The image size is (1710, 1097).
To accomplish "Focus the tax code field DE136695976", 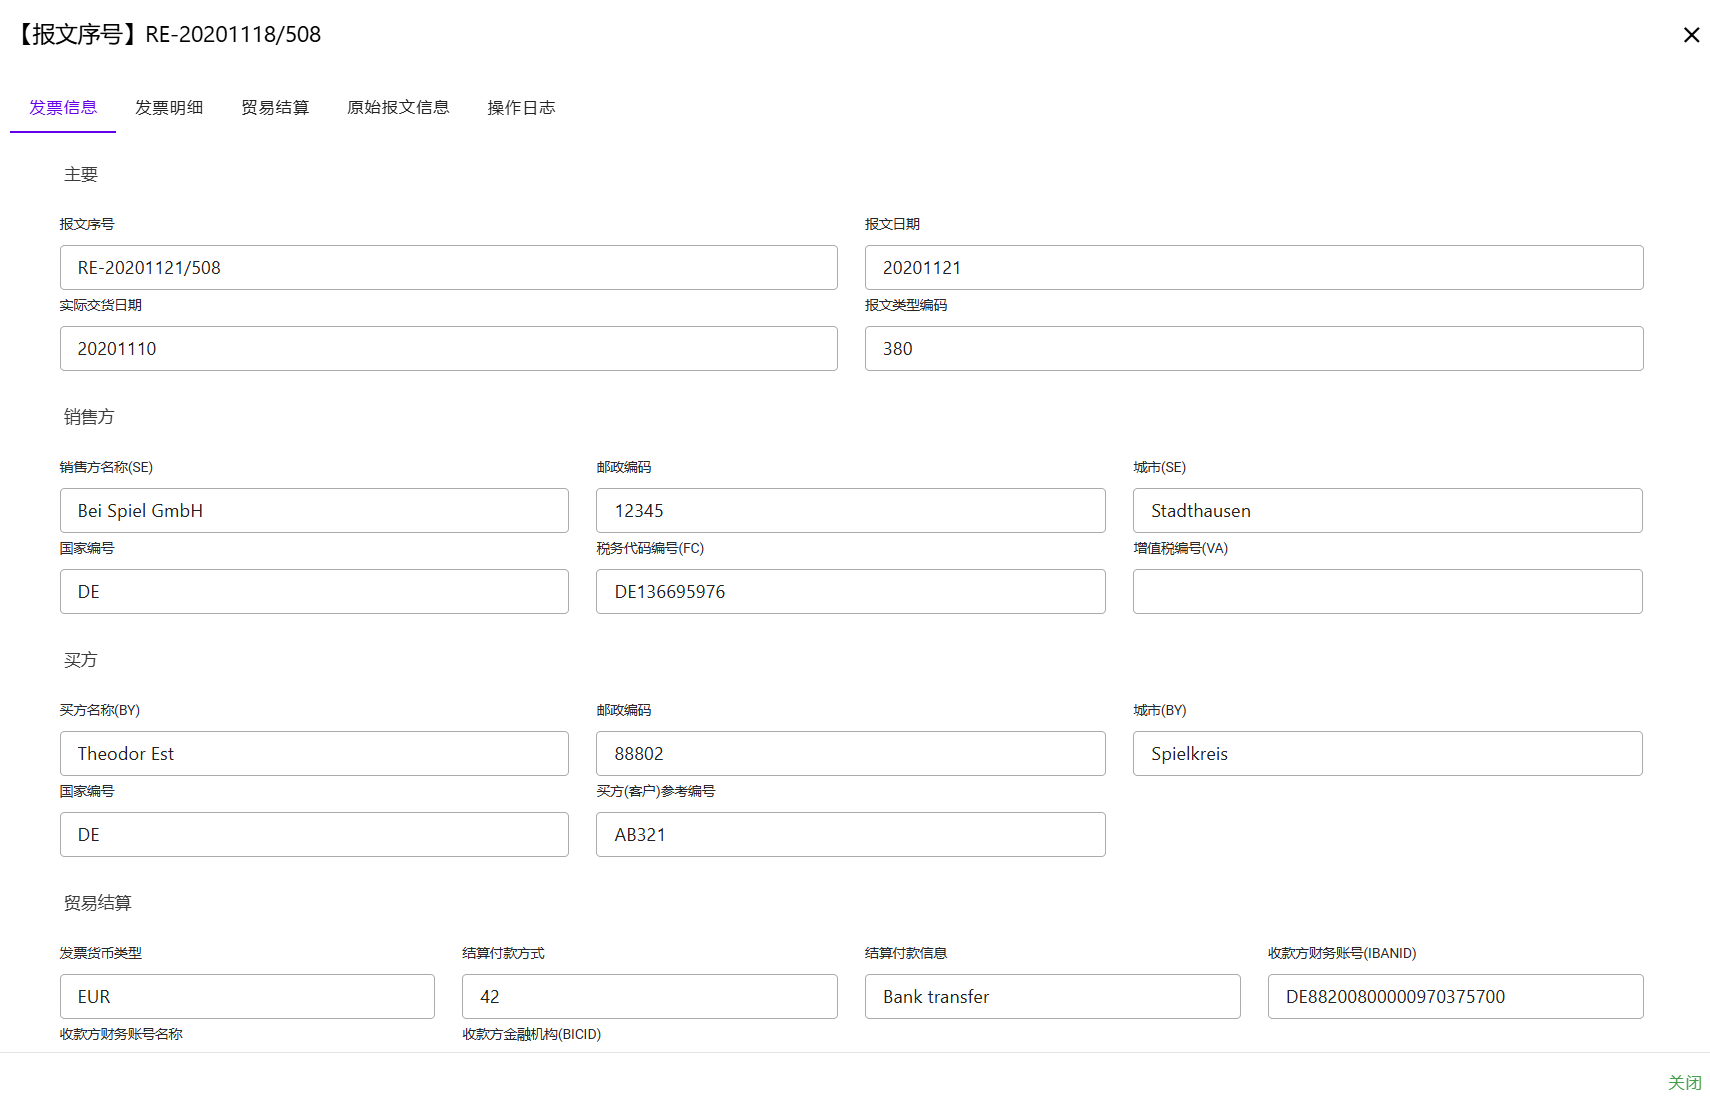I will click(x=850, y=592).
